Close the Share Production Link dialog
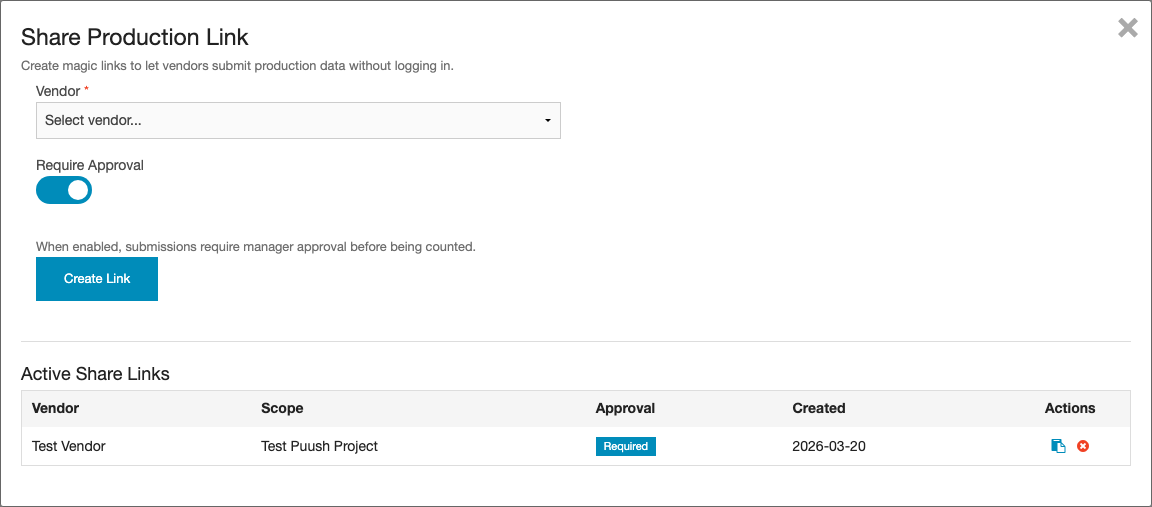This screenshot has width=1152, height=507. [1127, 28]
